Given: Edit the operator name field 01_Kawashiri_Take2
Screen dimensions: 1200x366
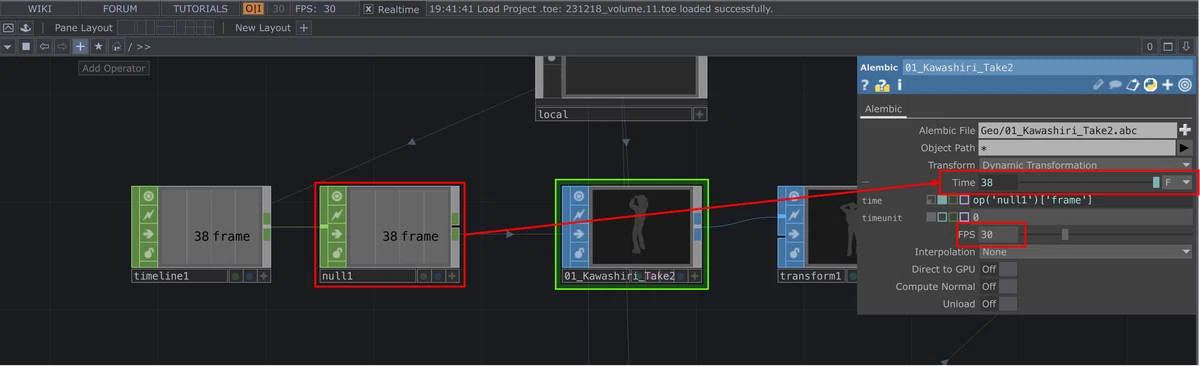Looking at the screenshot, I should [1047, 67].
